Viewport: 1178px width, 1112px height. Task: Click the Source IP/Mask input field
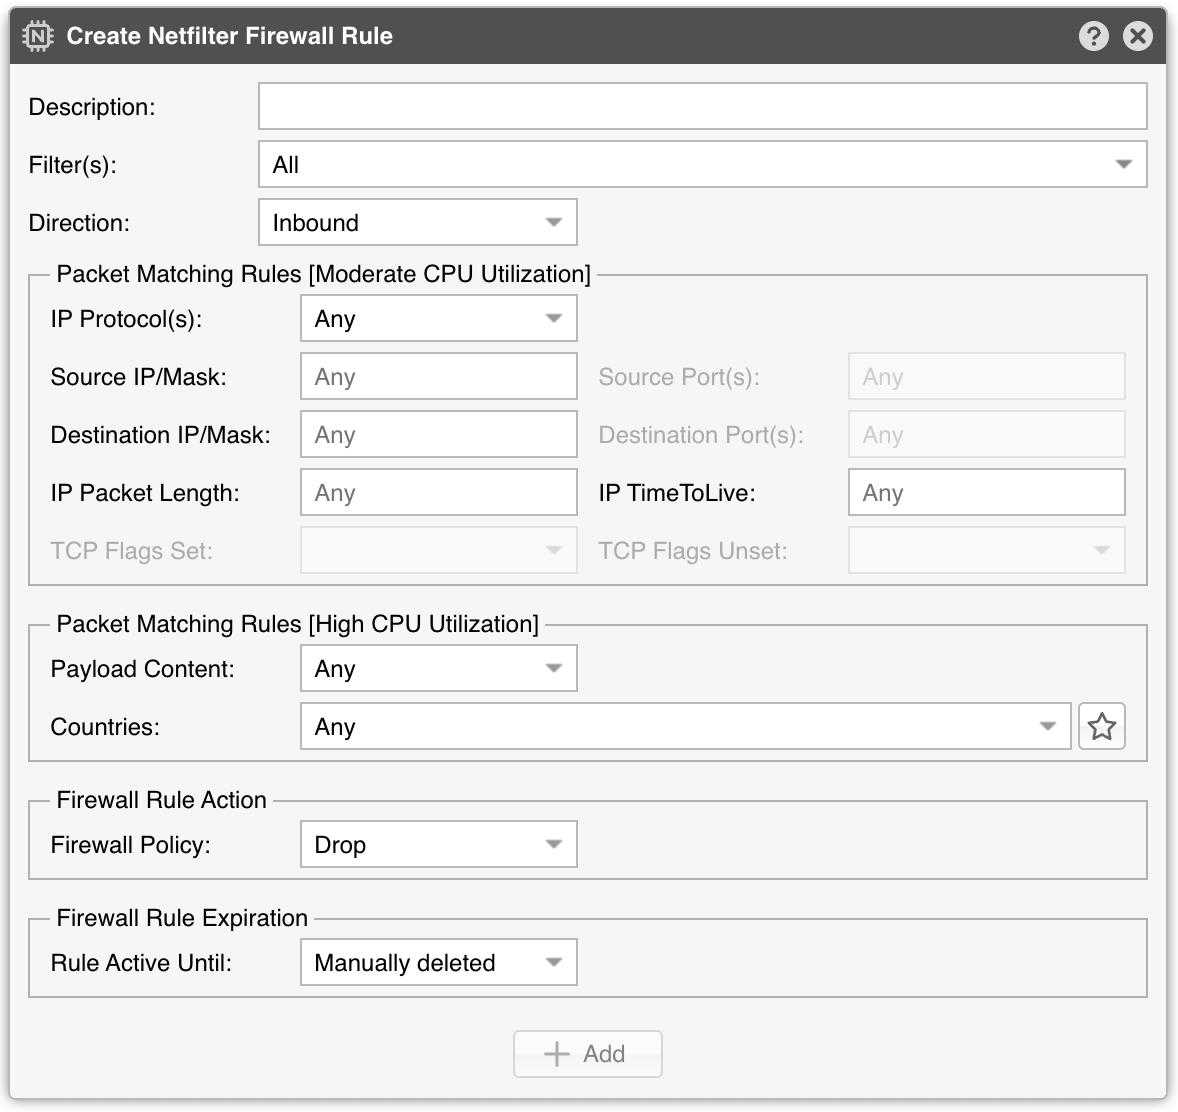tap(439, 376)
